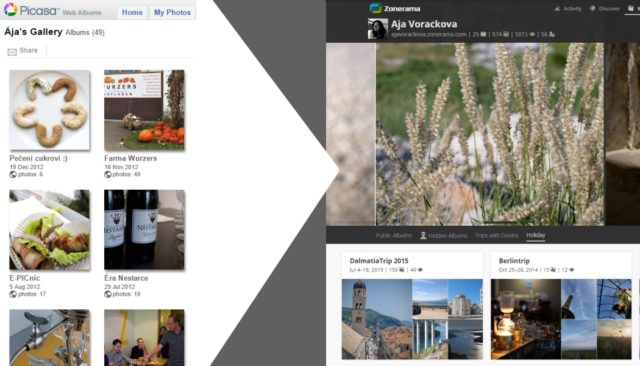640x366 pixels.
Task: Click the Share envelope icon
Action: pyautogui.click(x=12, y=51)
